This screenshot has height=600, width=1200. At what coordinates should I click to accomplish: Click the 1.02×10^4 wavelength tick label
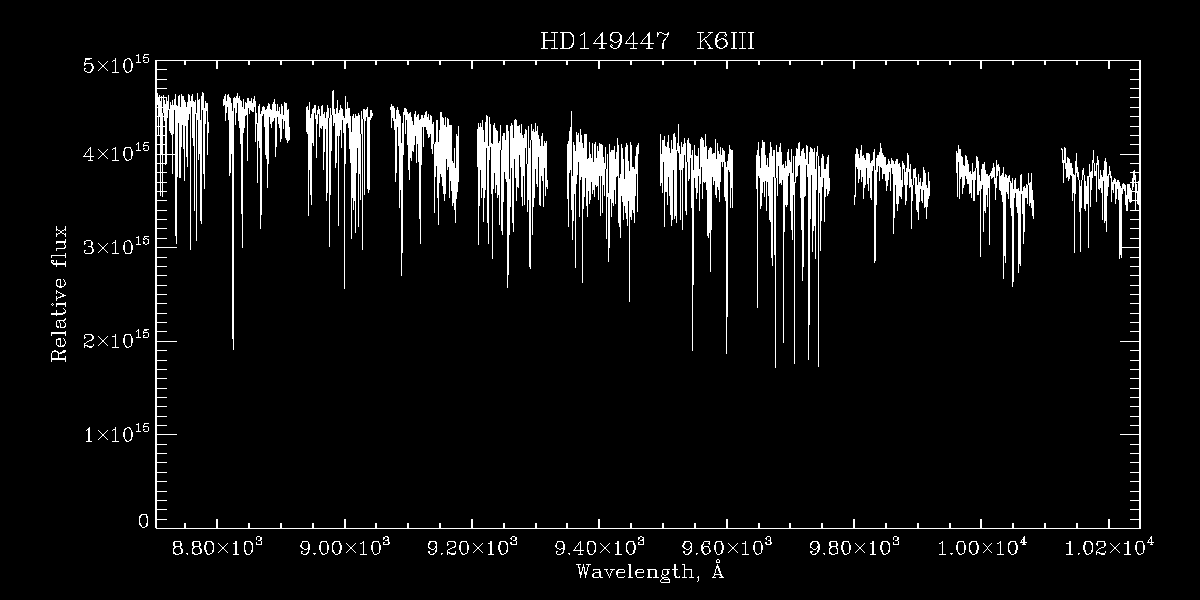(x=1108, y=546)
